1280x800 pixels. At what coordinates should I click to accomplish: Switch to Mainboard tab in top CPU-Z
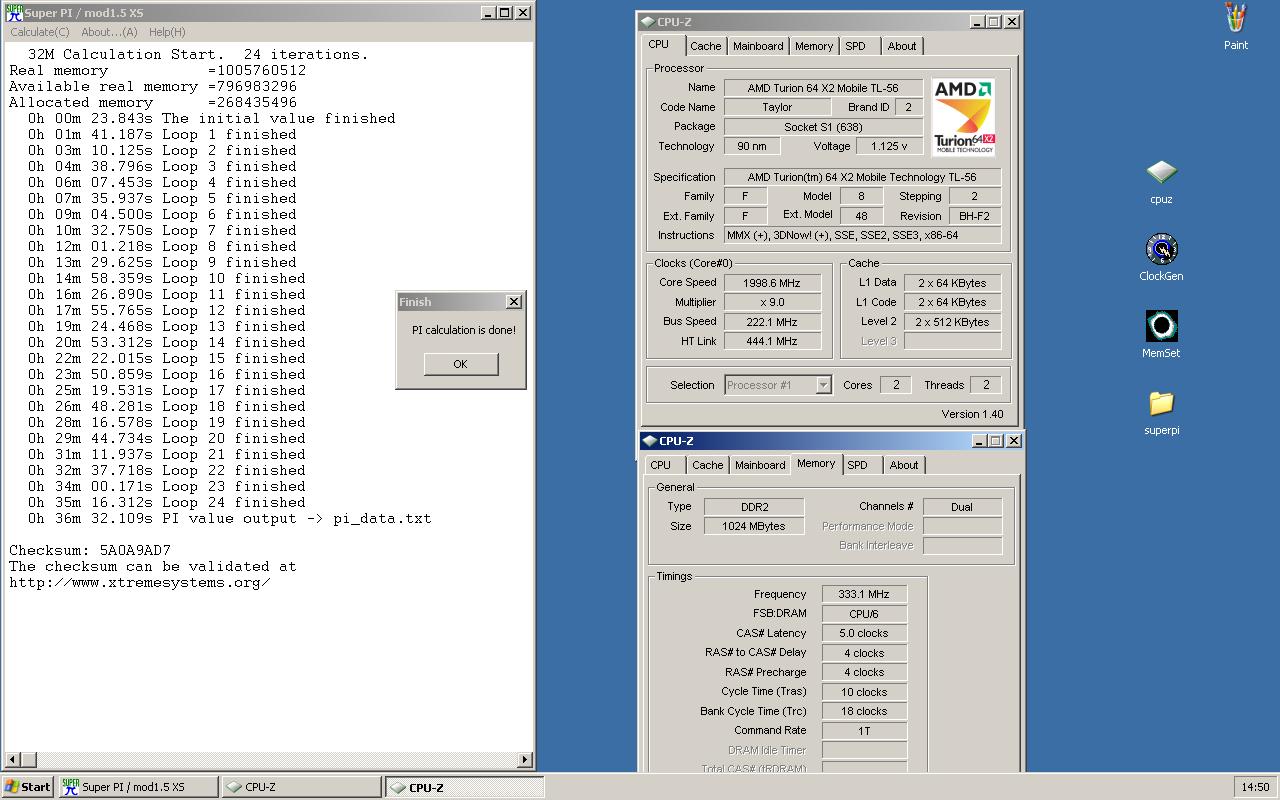758,46
